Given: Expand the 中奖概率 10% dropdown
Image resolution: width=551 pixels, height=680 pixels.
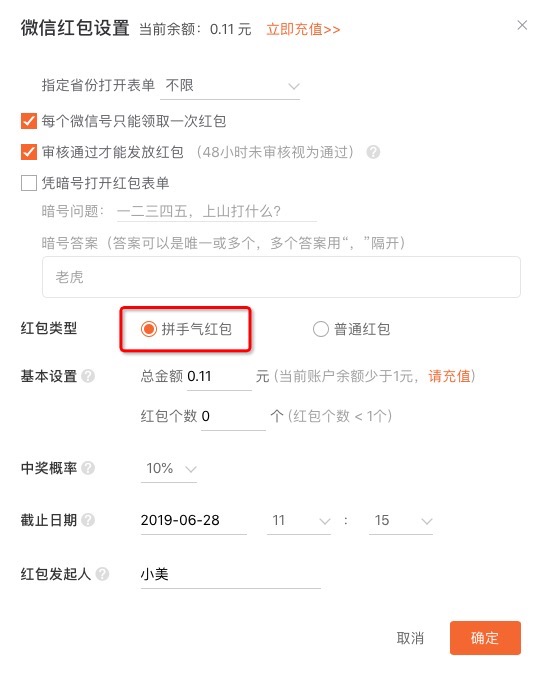Looking at the screenshot, I should pyautogui.click(x=169, y=469).
